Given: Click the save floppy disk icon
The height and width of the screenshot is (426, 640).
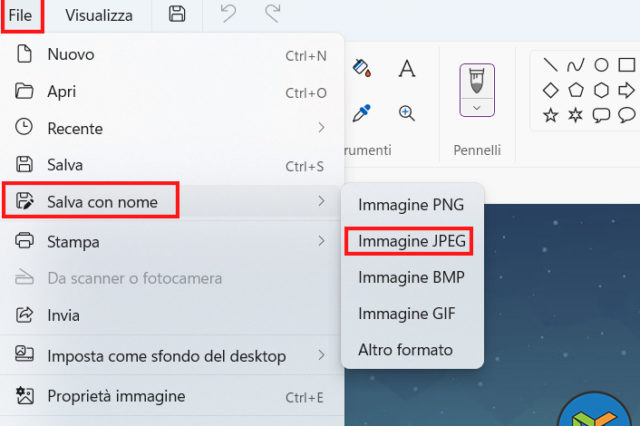Looking at the screenshot, I should [x=177, y=14].
